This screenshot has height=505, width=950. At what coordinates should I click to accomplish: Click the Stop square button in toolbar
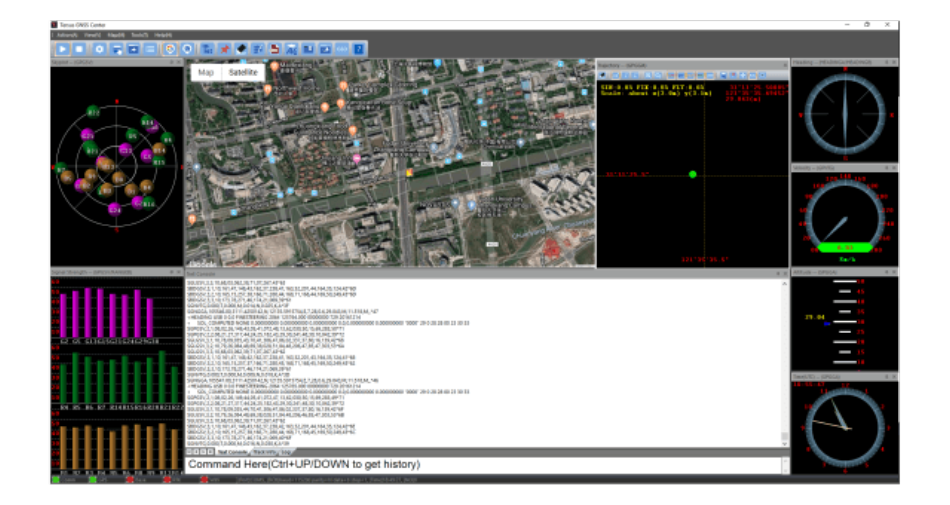coord(78,48)
